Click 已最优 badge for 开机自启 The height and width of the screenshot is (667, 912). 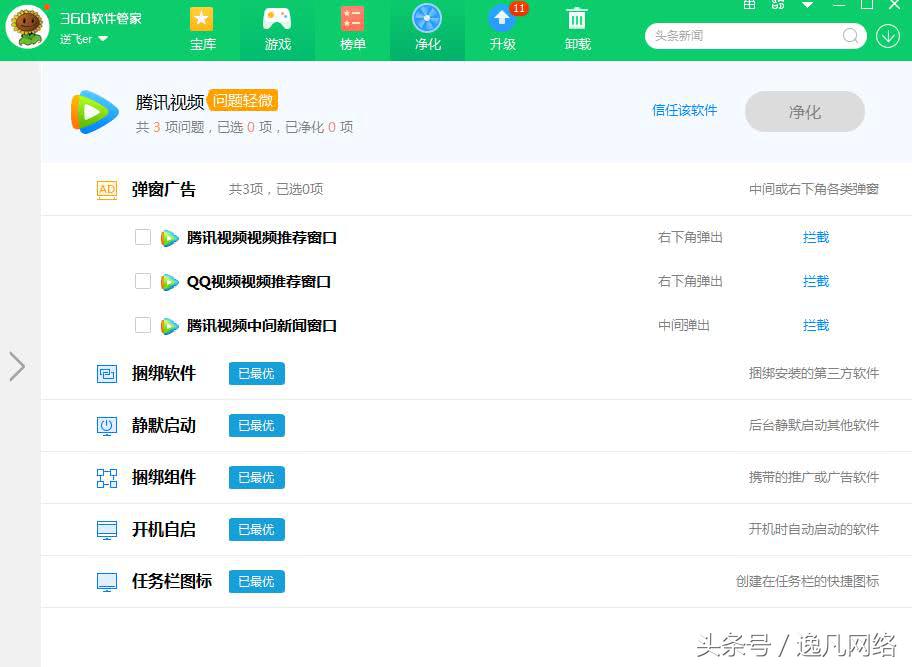tap(256, 529)
